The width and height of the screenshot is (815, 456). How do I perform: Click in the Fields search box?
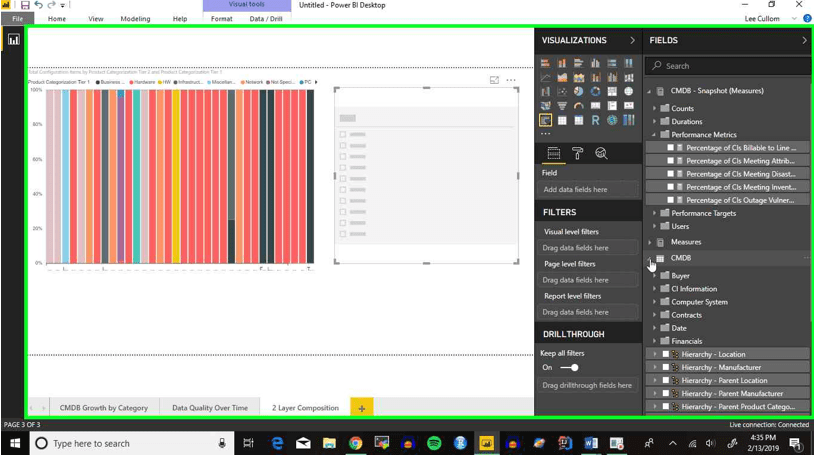click(728, 66)
